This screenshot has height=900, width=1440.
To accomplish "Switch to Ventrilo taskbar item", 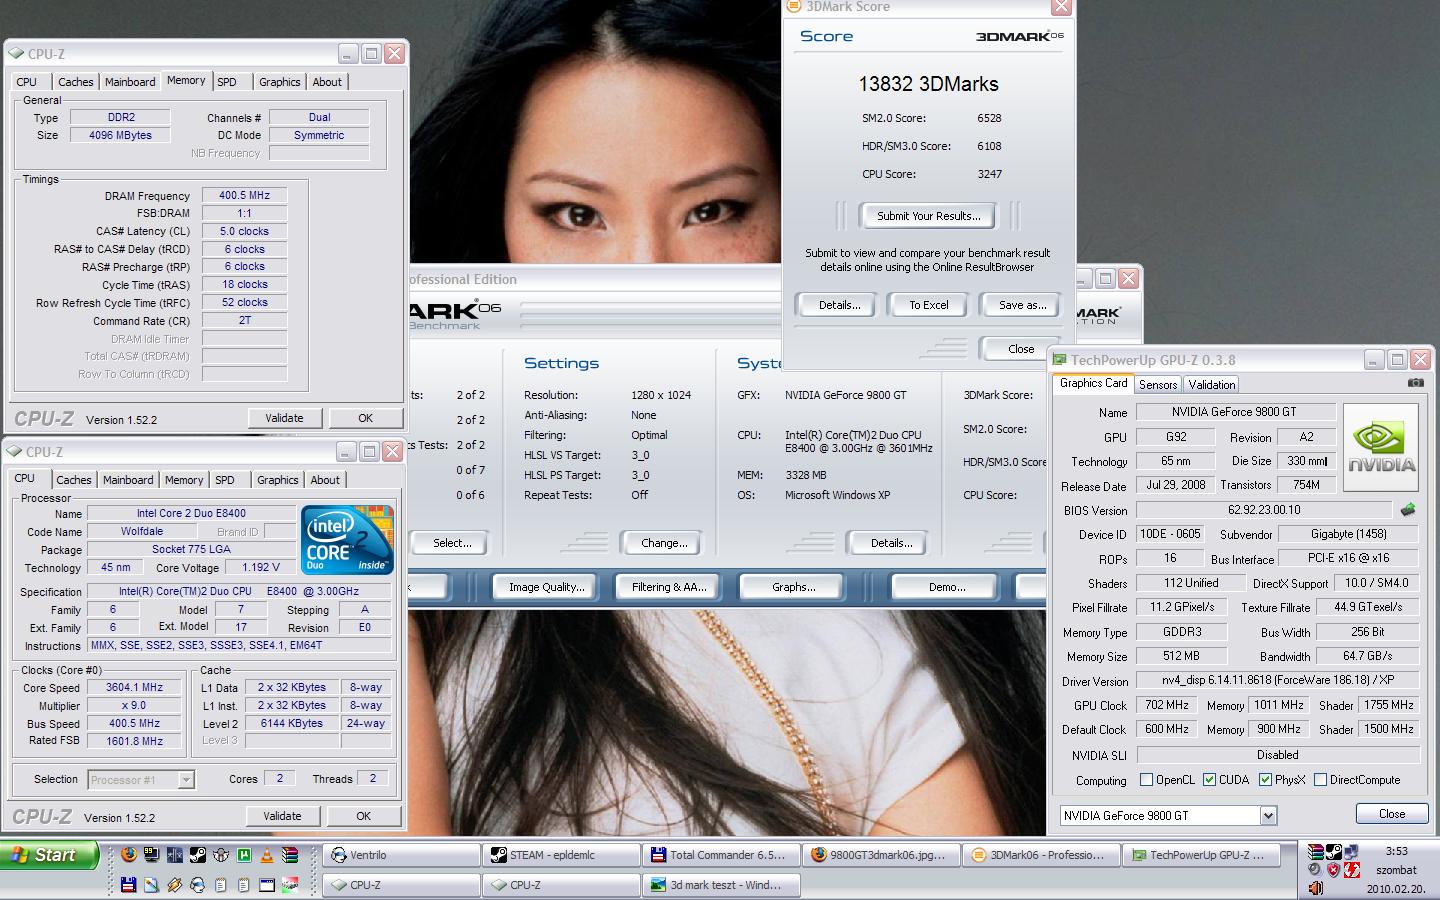I will point(401,855).
